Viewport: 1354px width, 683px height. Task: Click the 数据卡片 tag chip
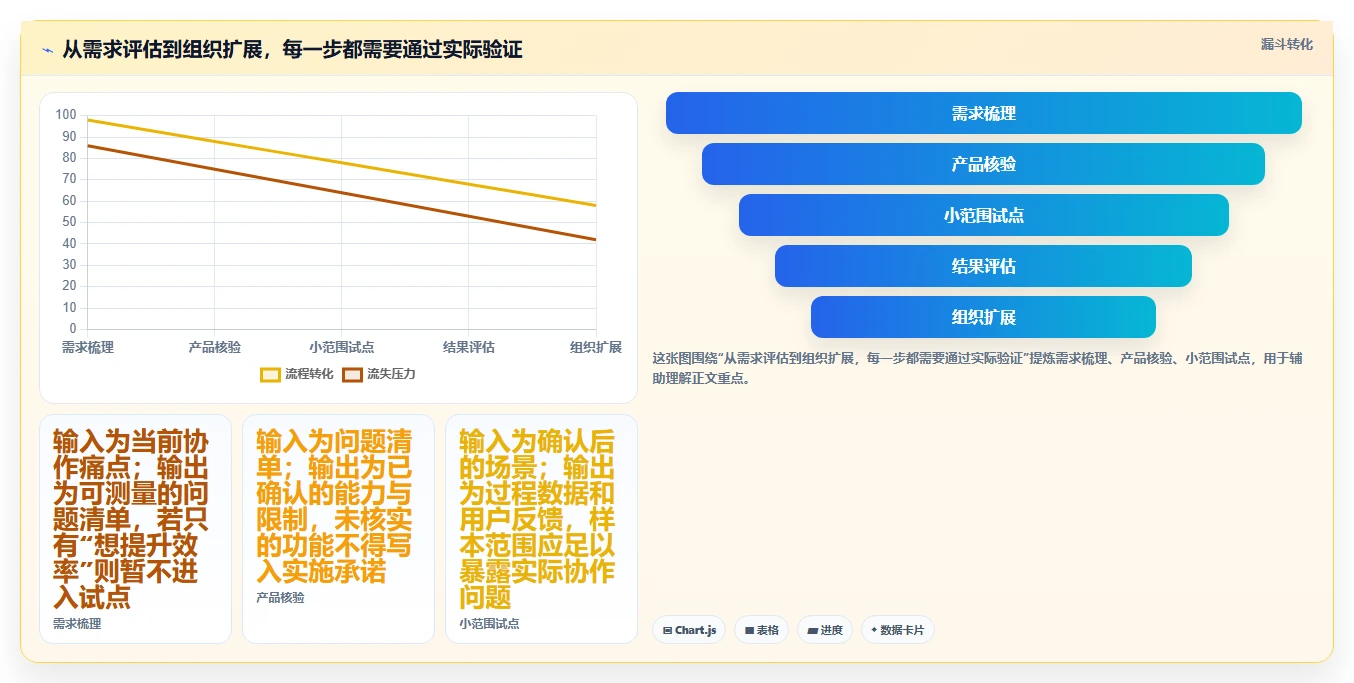898,630
